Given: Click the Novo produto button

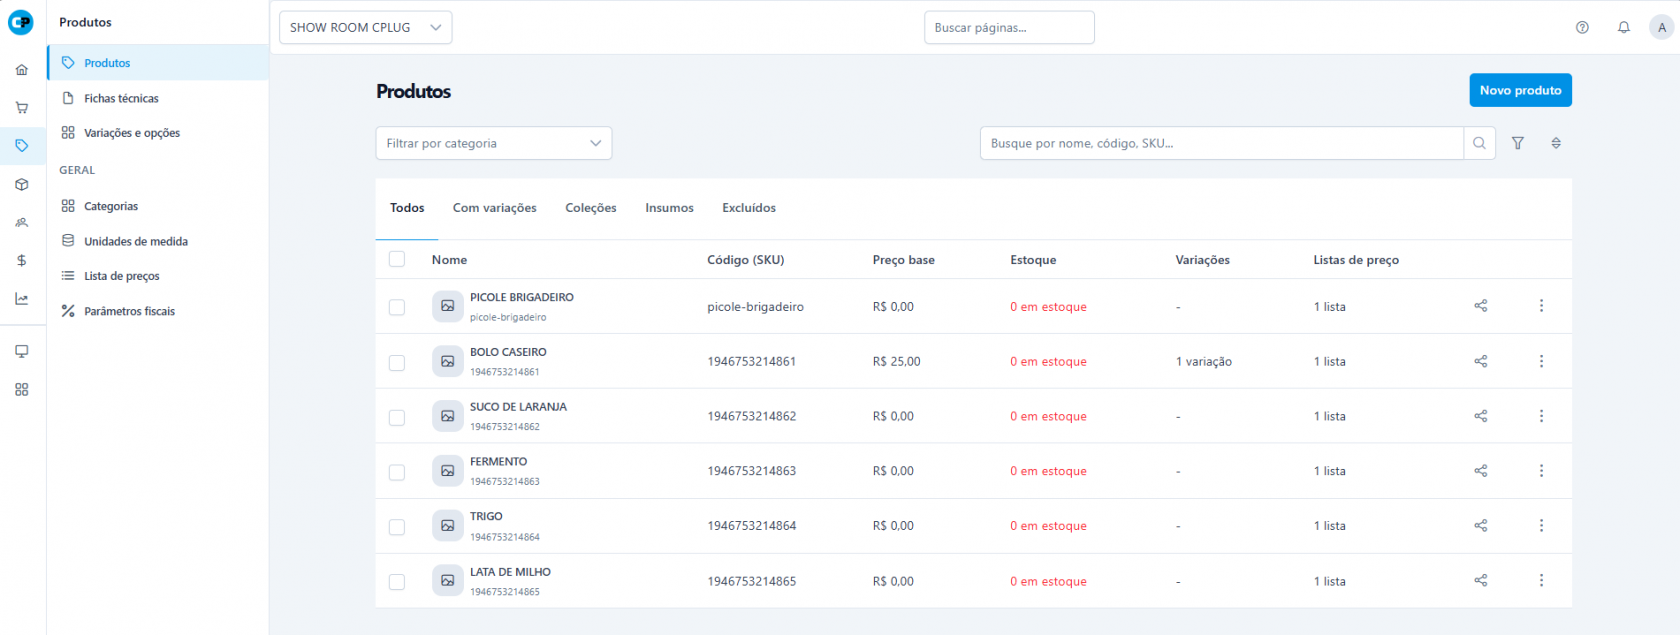Looking at the screenshot, I should coord(1520,90).
